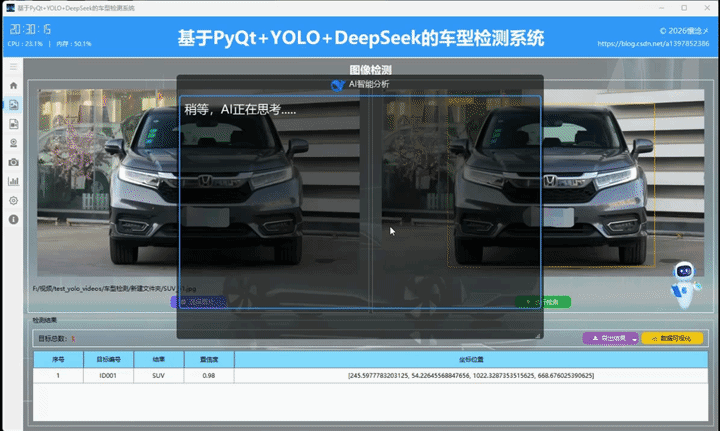The height and width of the screenshot is (431, 720).
Task: Select the coordinates cell starting 245.597
Action: [x=471, y=375]
